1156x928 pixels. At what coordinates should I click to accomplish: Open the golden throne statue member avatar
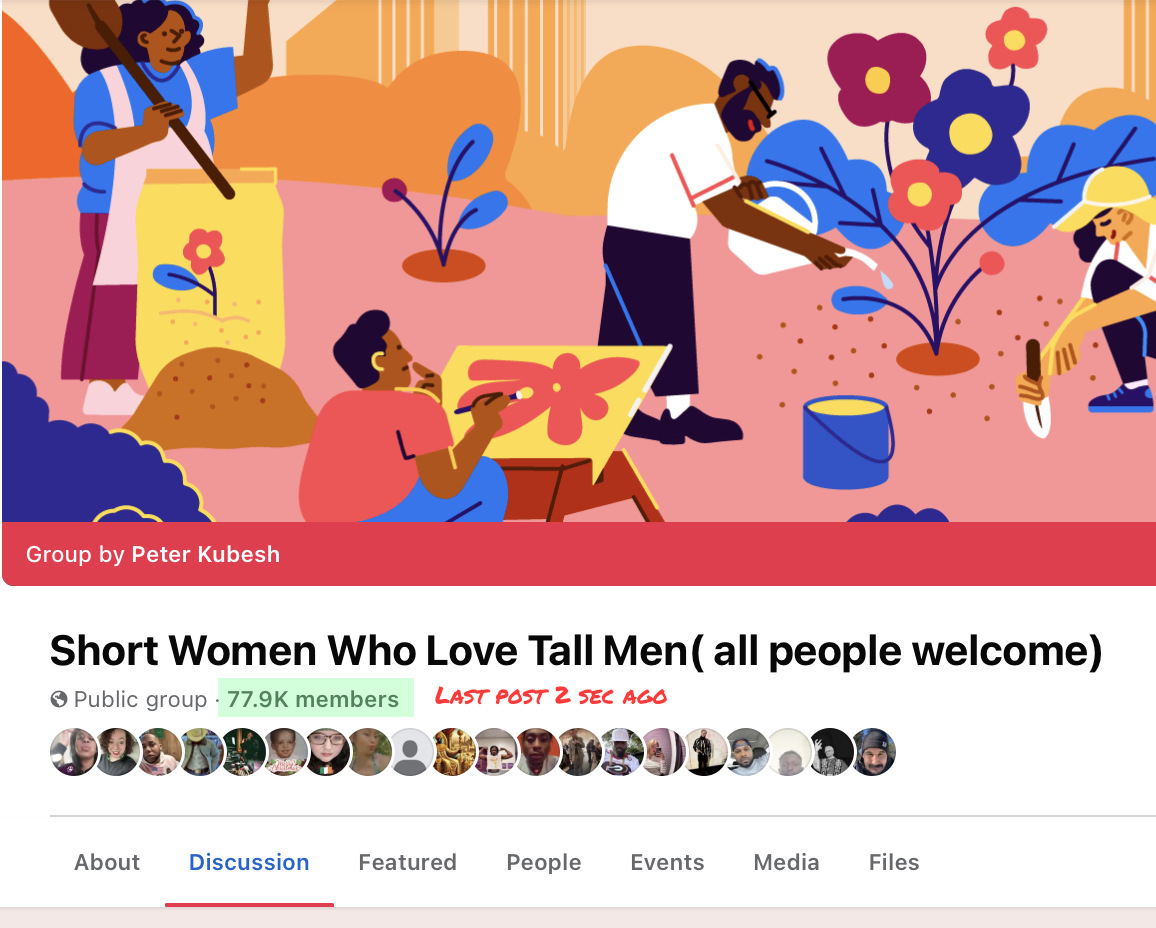click(453, 752)
